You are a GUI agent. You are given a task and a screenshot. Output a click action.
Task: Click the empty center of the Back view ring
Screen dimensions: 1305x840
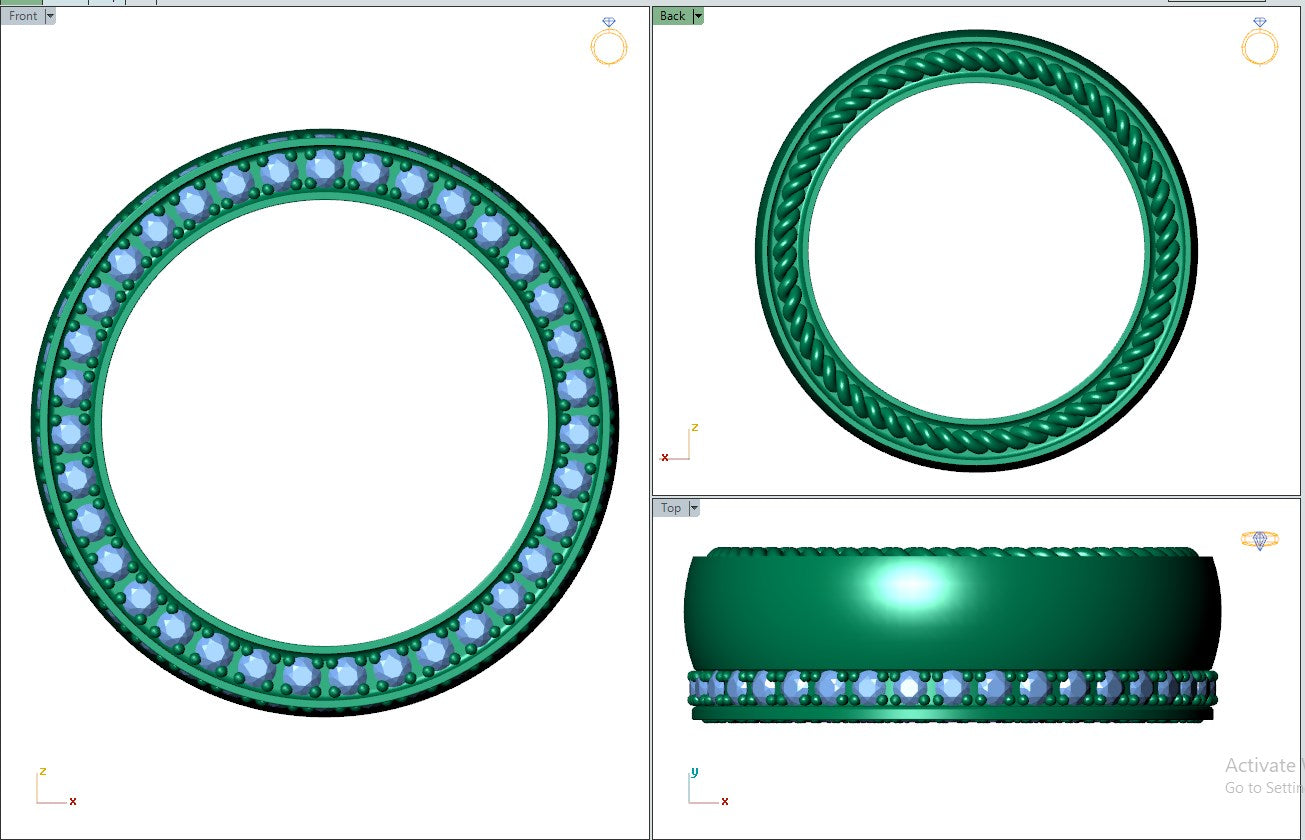coord(975,250)
